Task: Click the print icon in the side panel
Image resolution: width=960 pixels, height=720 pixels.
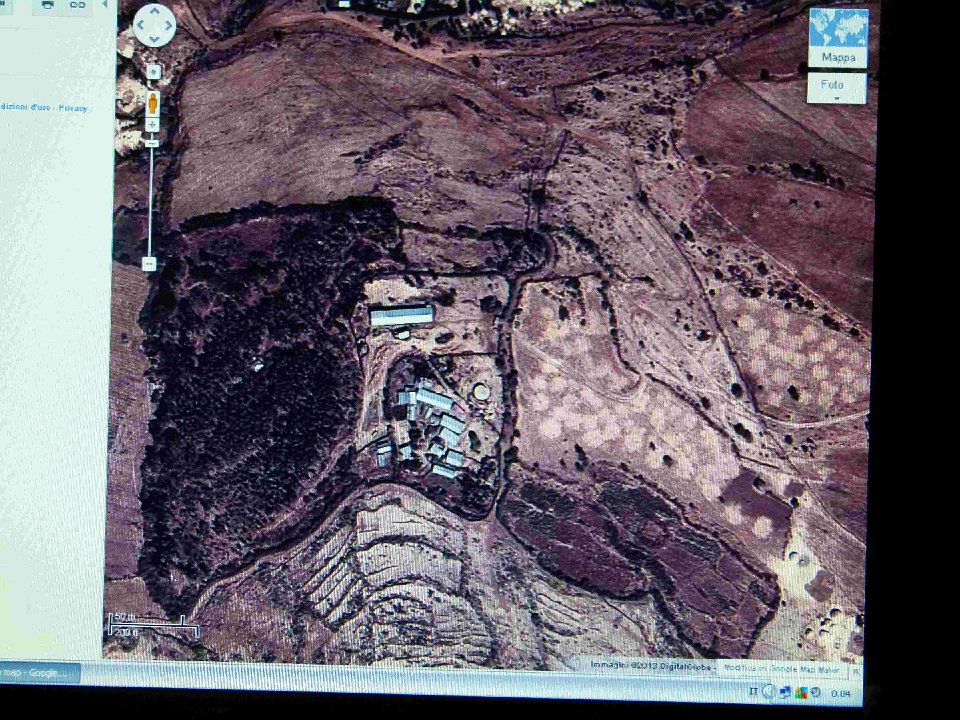Action: coord(48,6)
